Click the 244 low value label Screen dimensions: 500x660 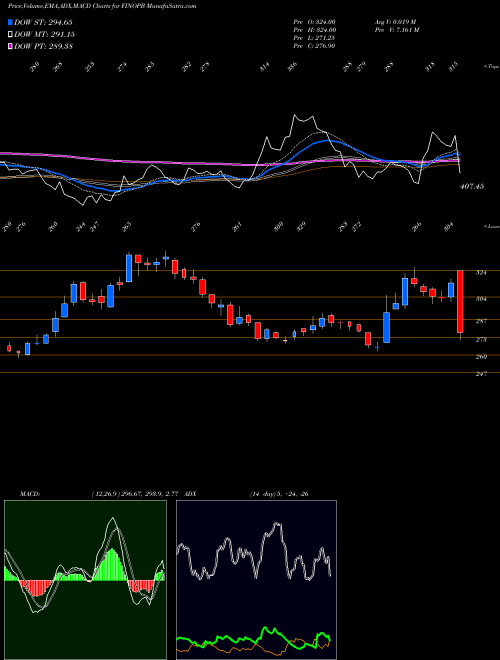tap(80, 227)
